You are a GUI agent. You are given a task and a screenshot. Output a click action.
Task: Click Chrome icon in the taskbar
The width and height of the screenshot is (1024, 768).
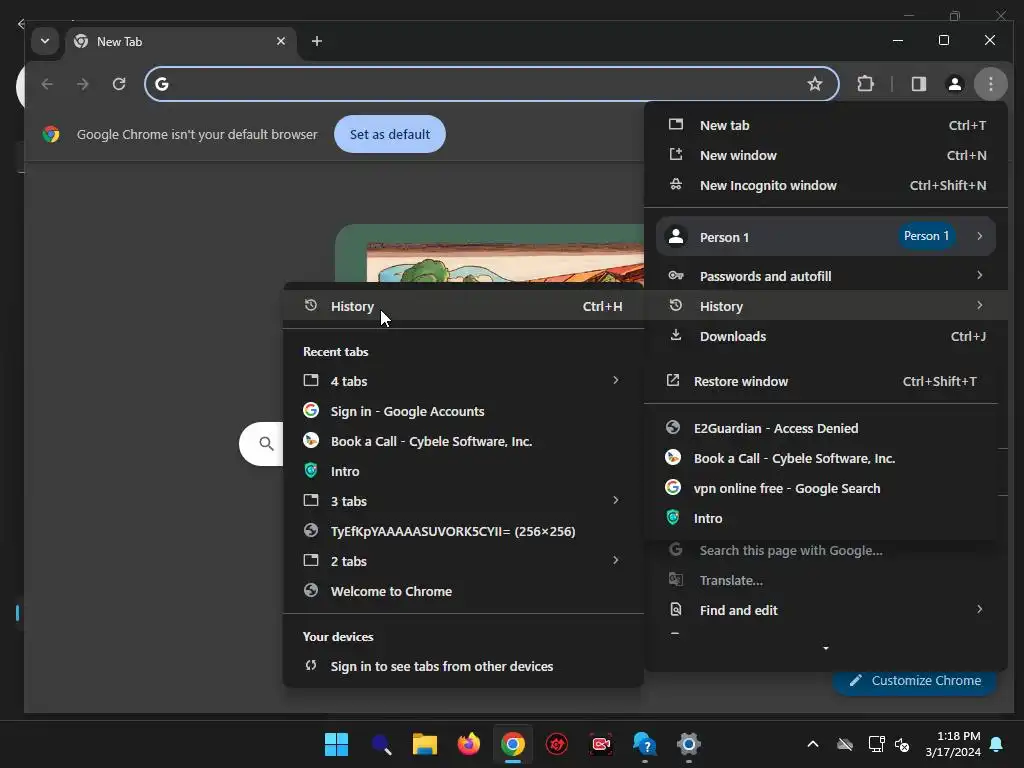pyautogui.click(x=513, y=744)
